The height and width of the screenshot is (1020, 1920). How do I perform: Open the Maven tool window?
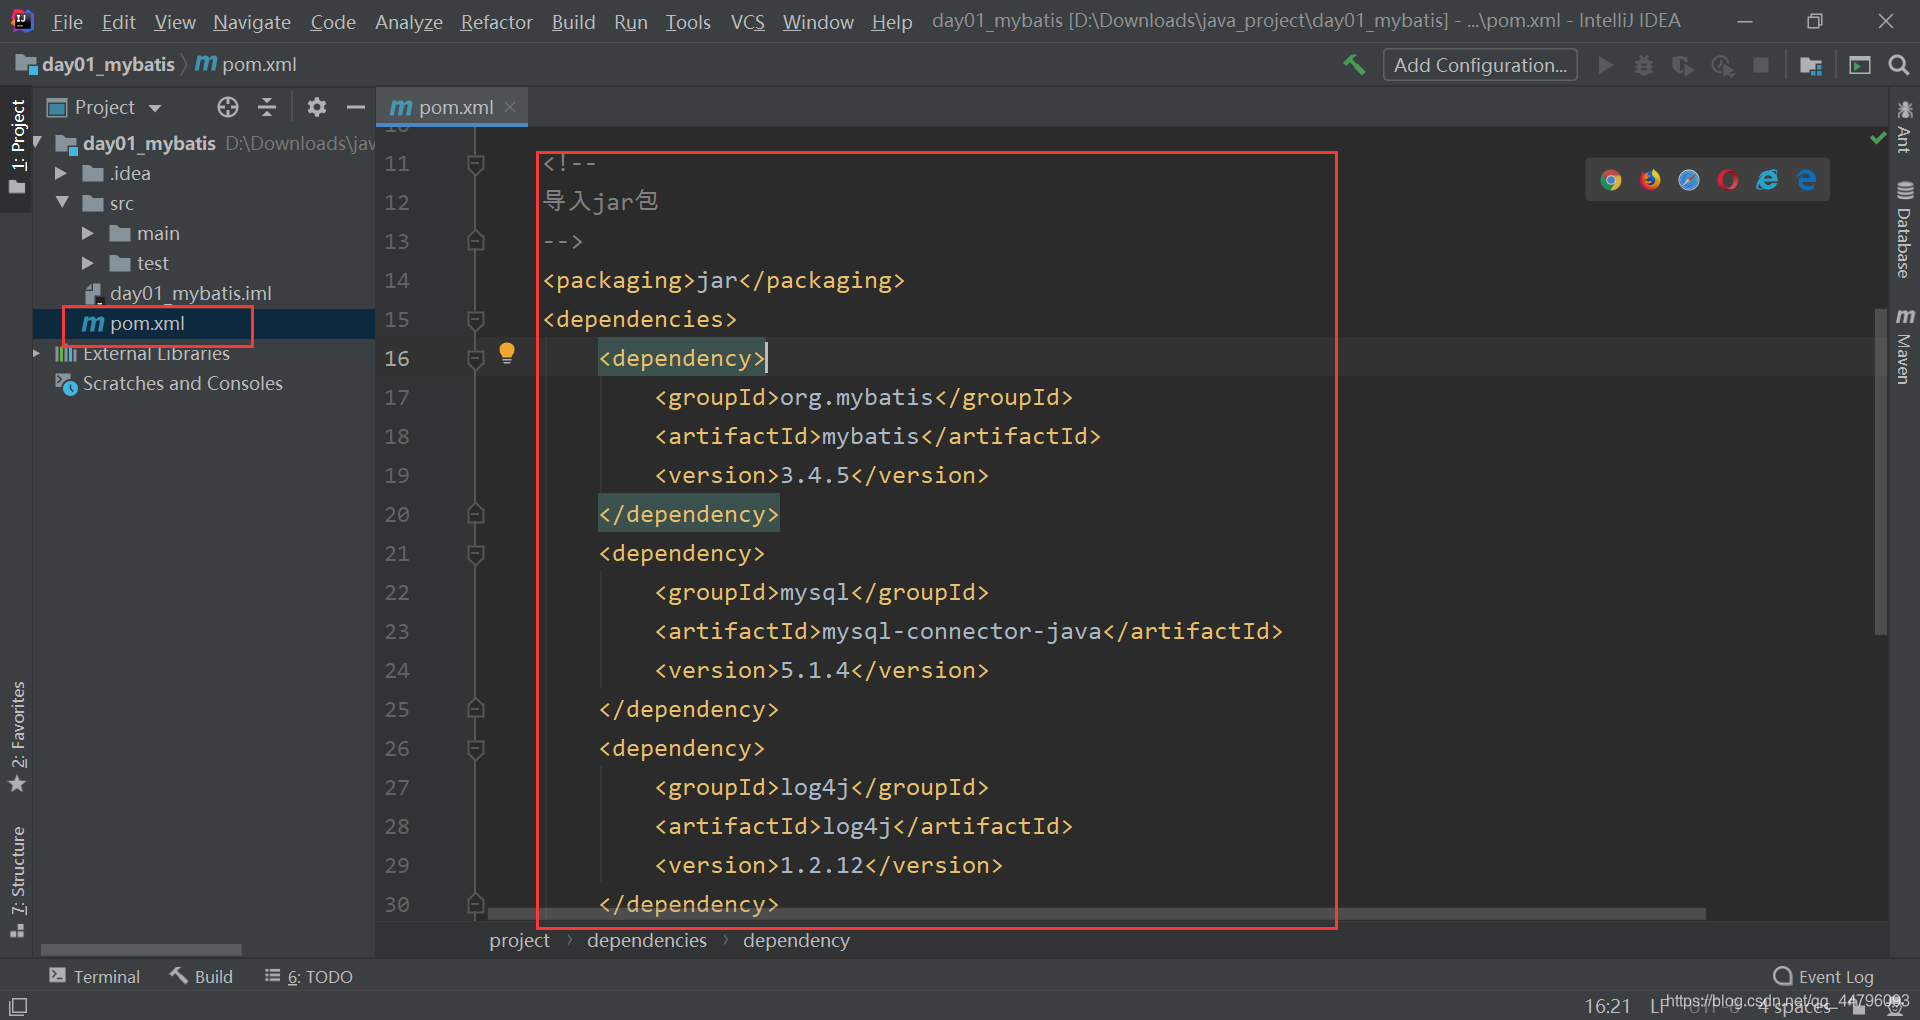(1904, 346)
